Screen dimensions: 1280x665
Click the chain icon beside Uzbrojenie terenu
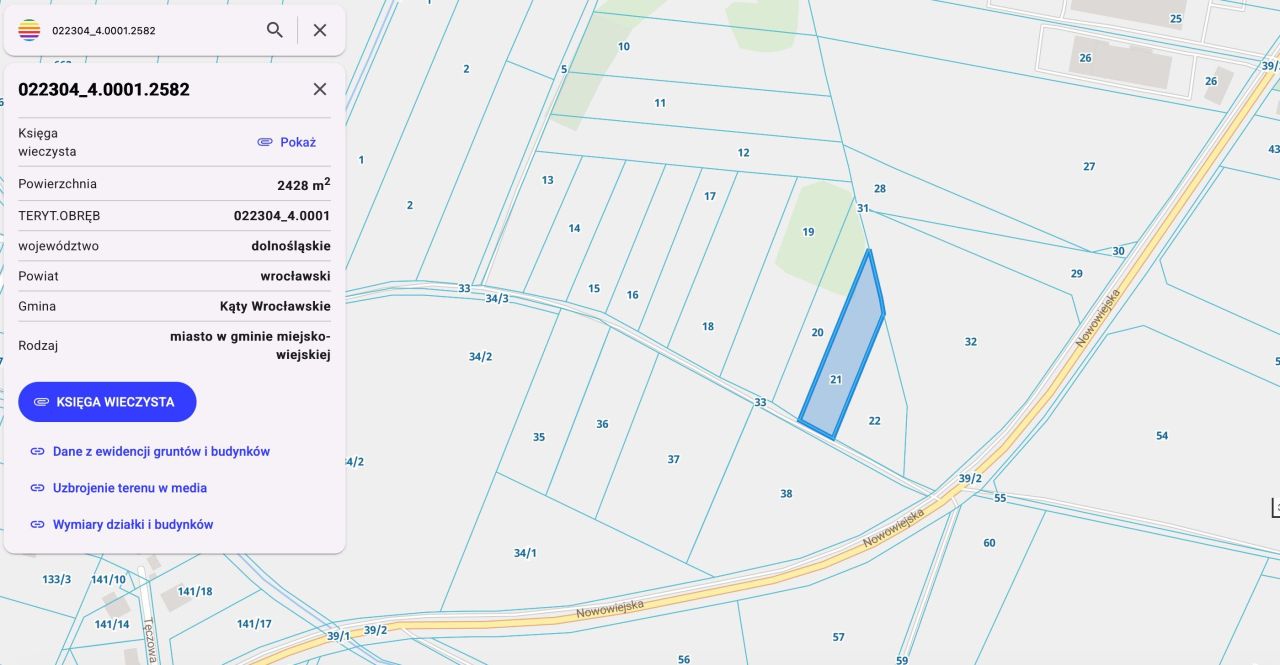tap(37, 488)
